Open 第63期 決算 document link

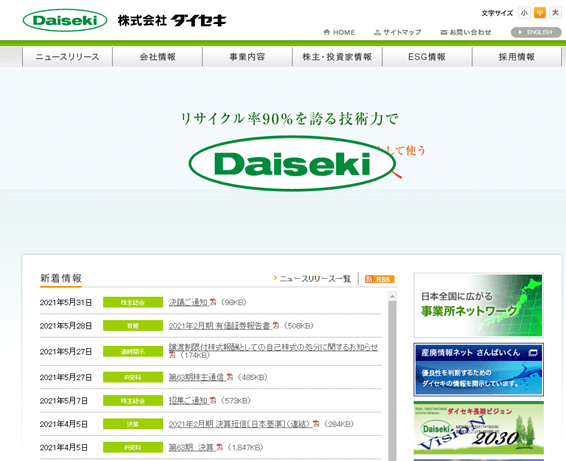click(192, 447)
